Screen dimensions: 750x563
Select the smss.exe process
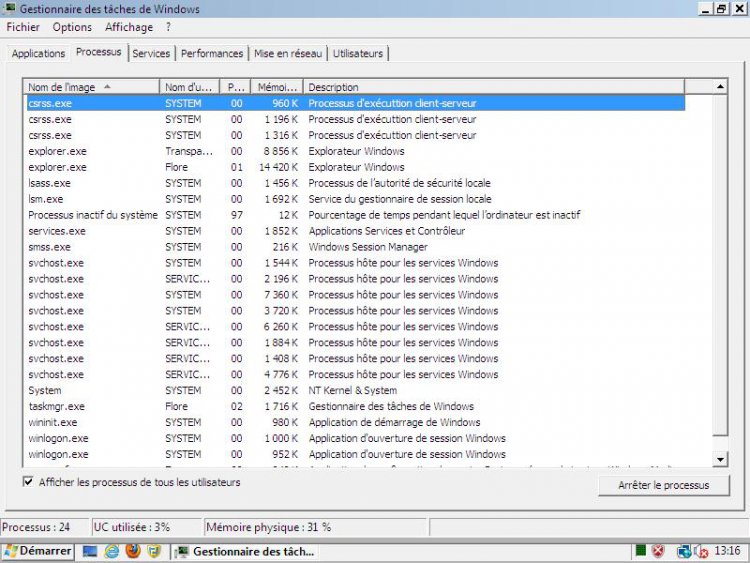coord(356,247)
